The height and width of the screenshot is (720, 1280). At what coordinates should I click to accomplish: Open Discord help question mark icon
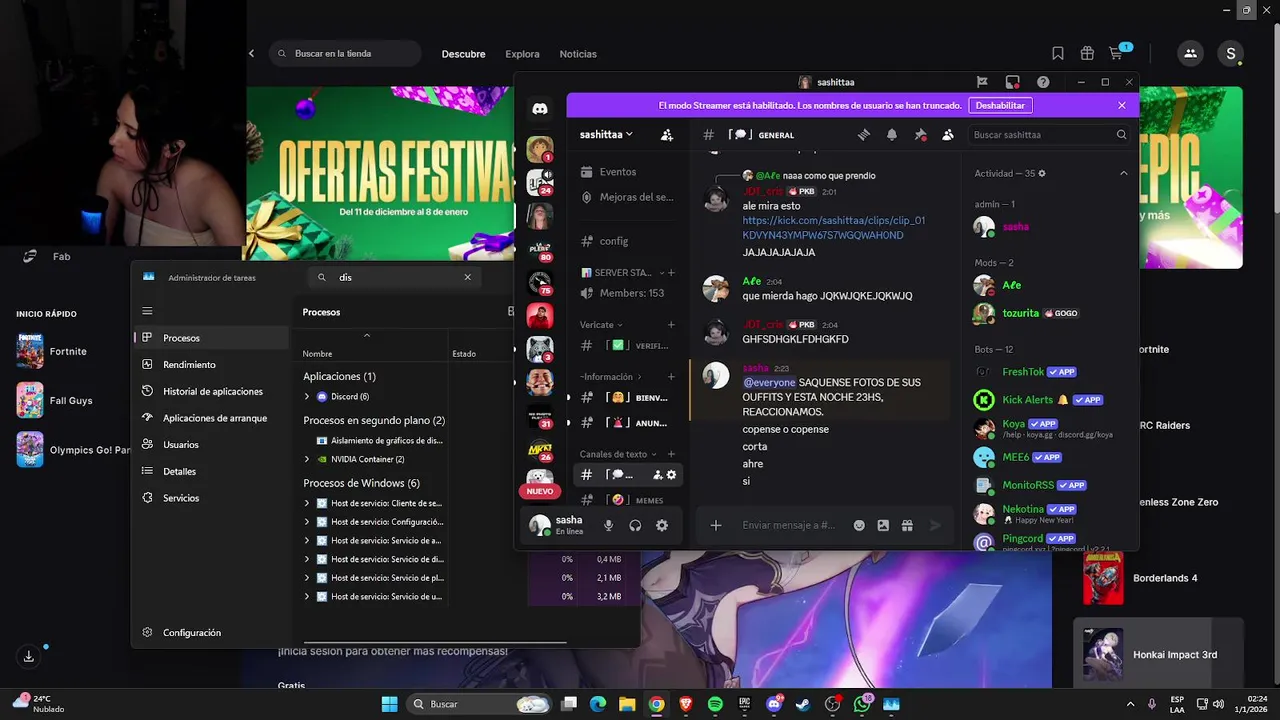1043,82
